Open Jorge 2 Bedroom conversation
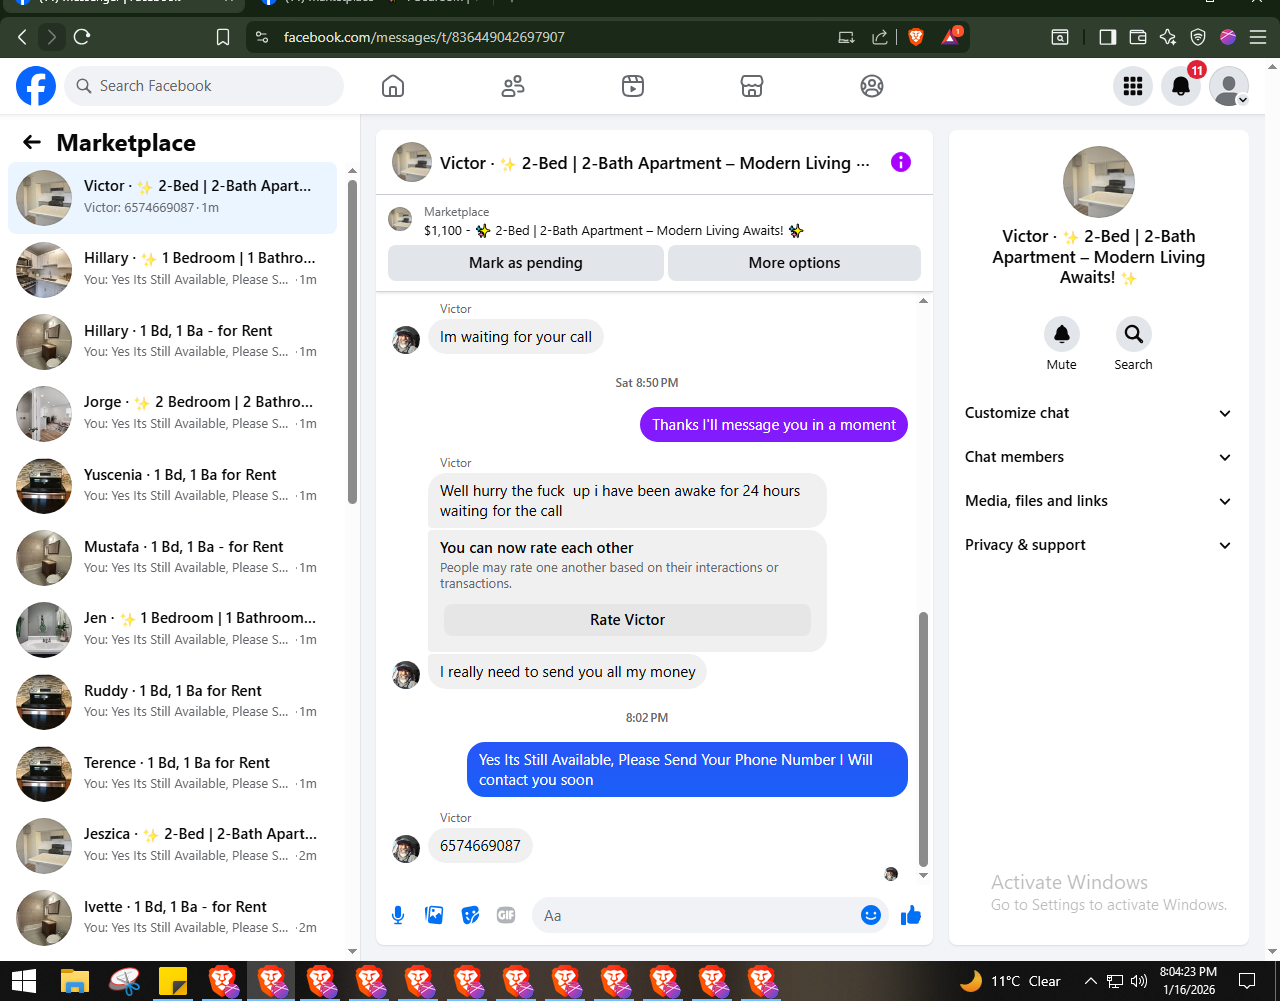Viewport: 1280px width, 1001px height. coord(172,413)
